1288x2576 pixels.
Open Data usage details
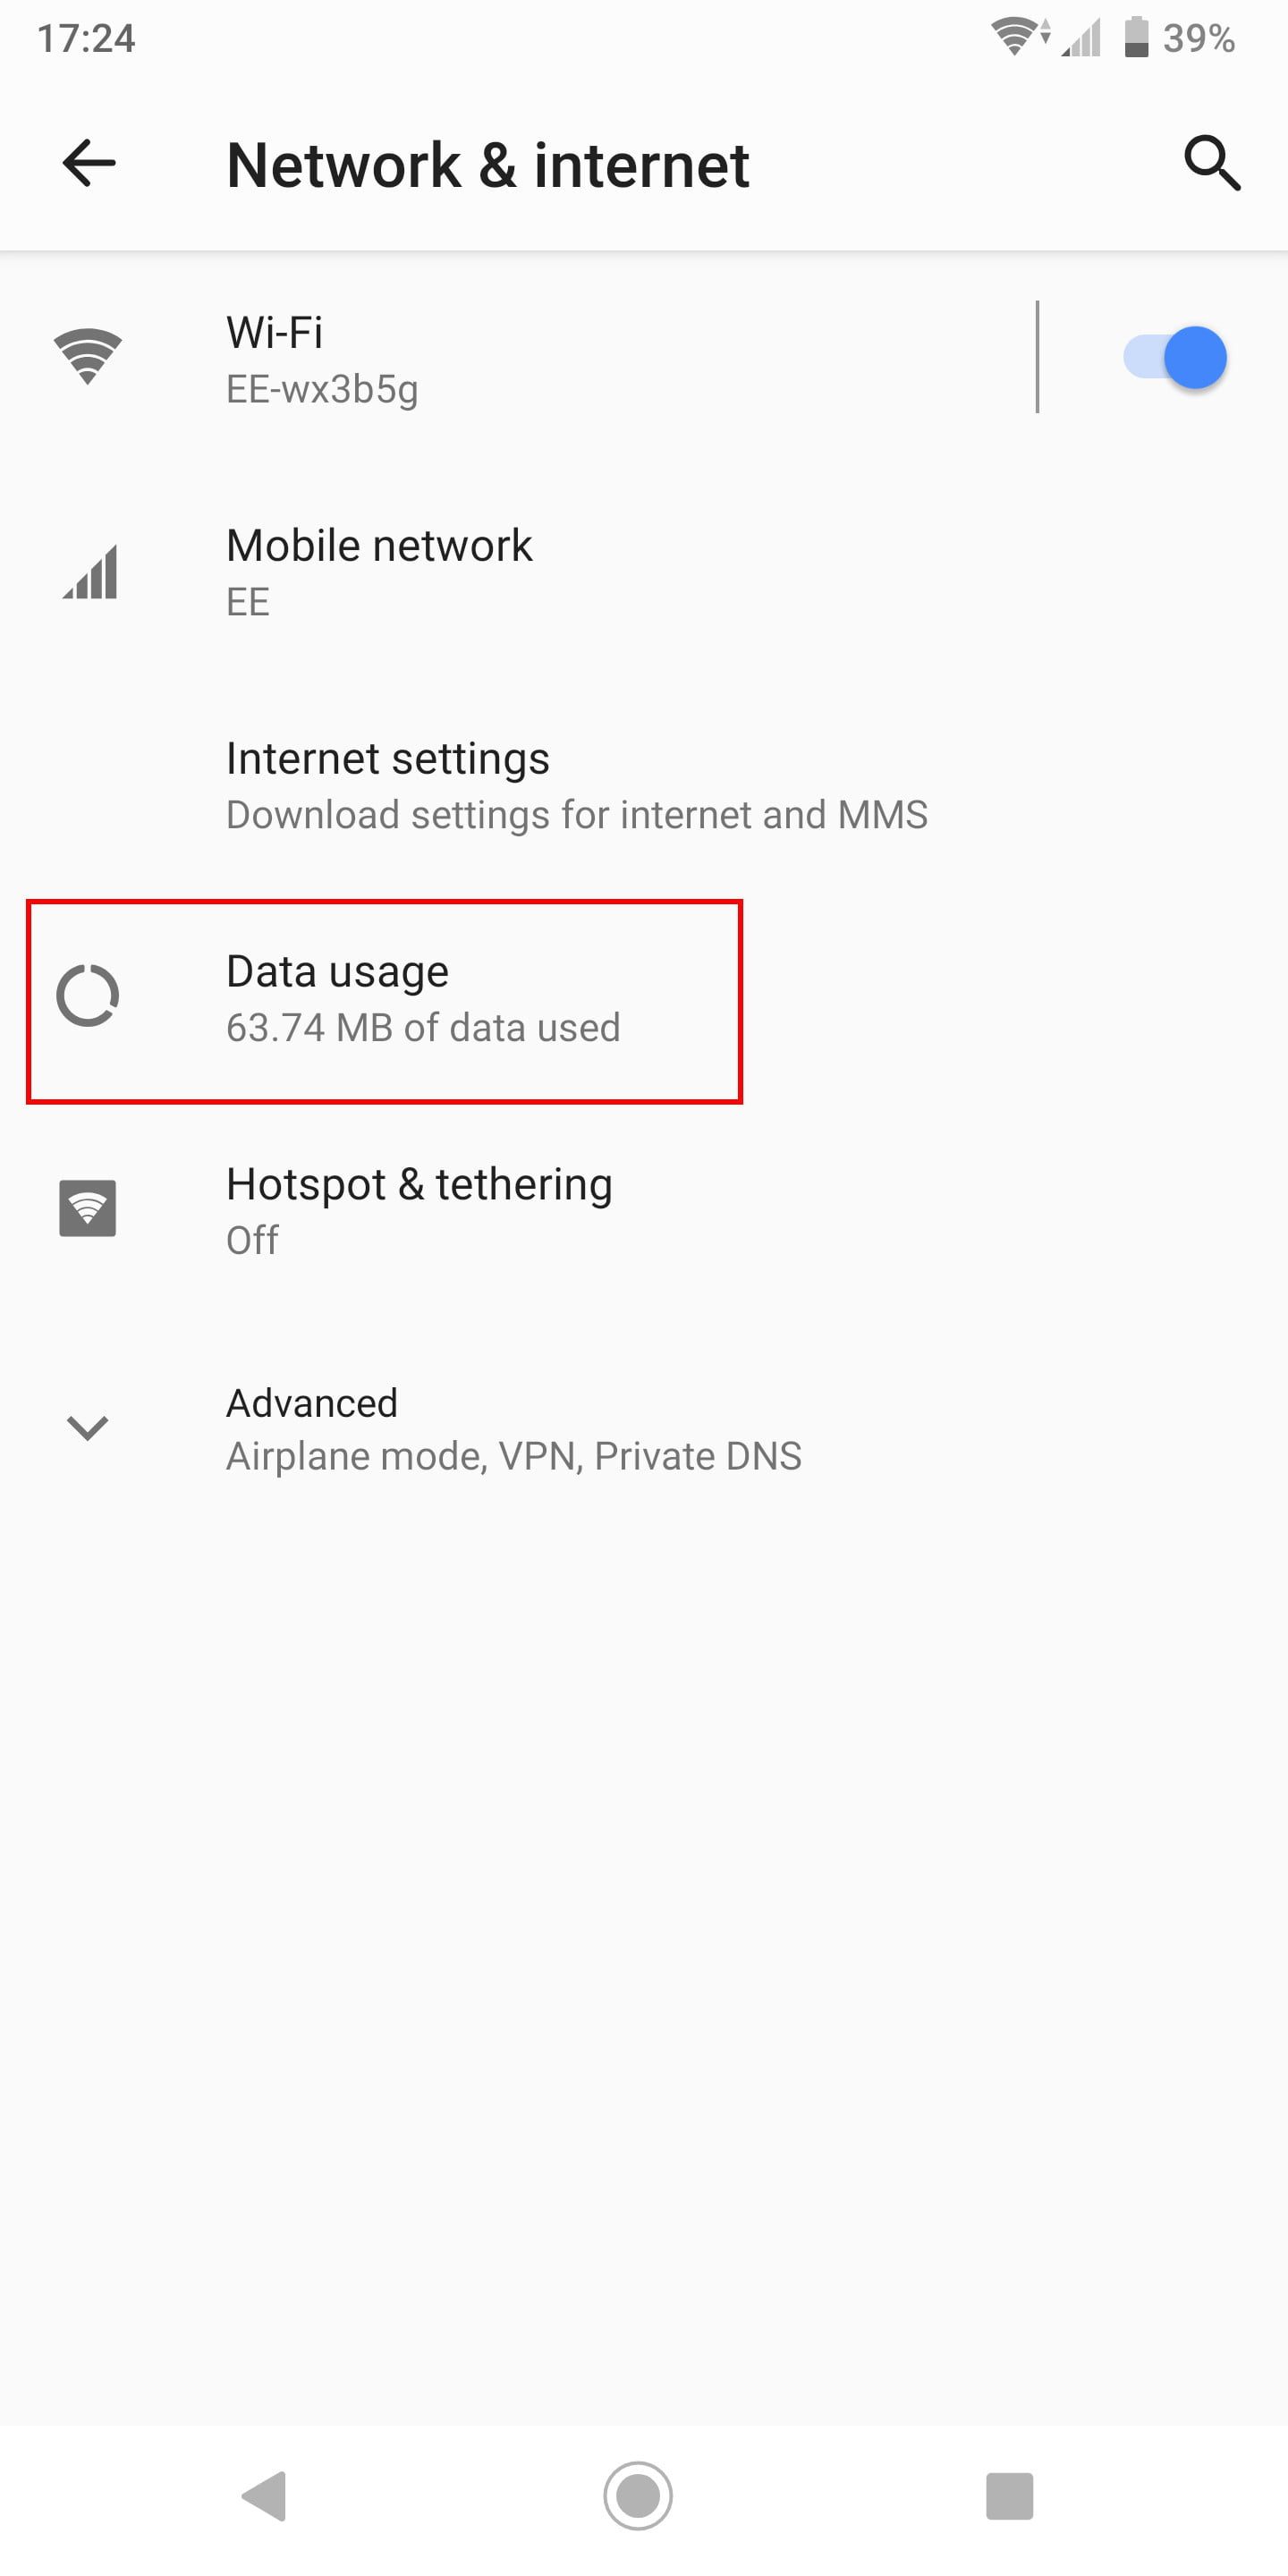(338, 971)
